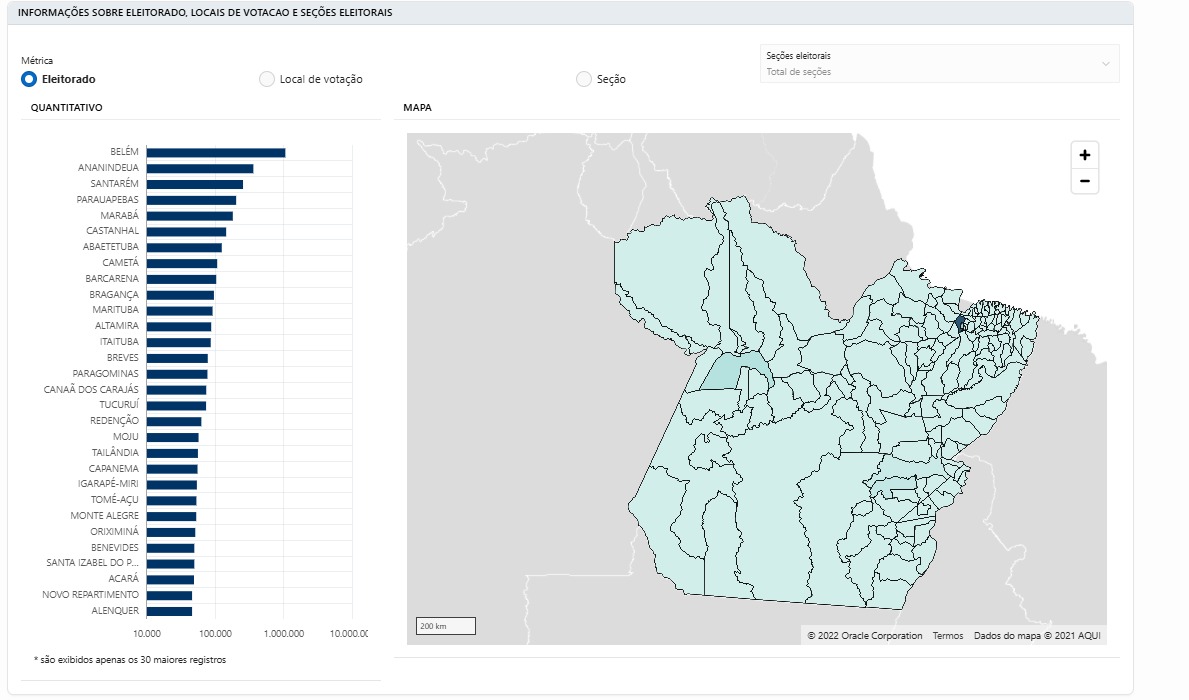Select the Seção radio button
Image resolution: width=1189 pixels, height=700 pixels.
[x=584, y=79]
